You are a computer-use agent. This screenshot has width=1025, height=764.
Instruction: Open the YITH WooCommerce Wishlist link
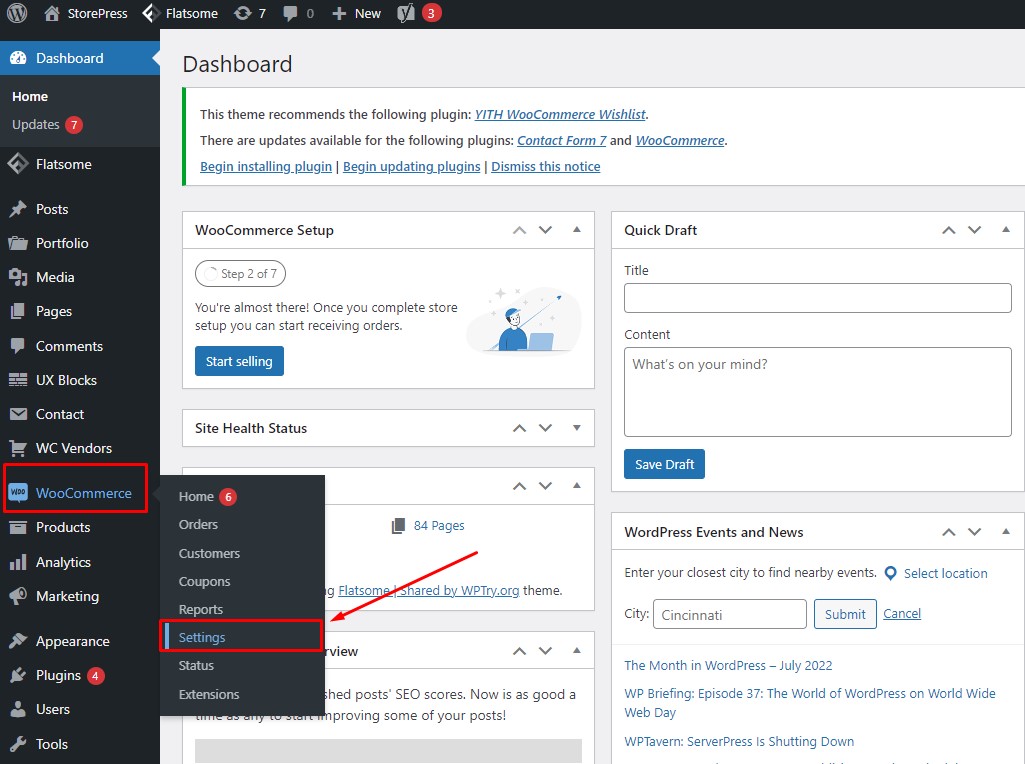coord(560,114)
